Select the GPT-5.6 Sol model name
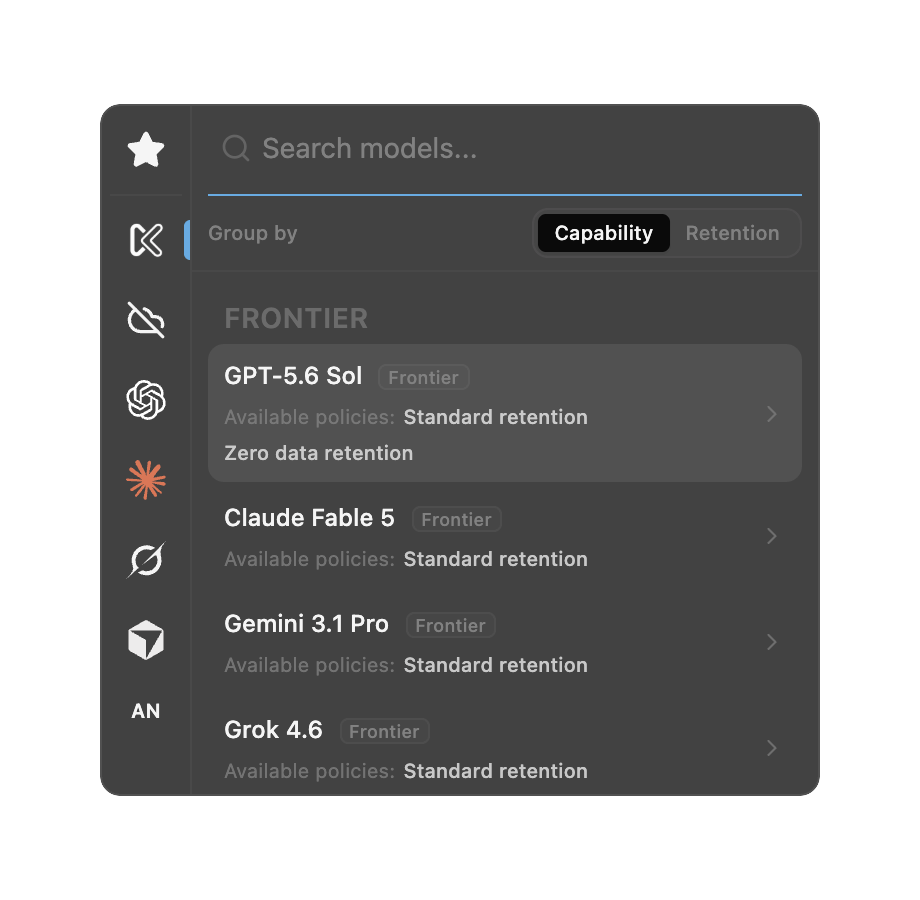Viewport: 920px width, 900px height. coord(293,376)
